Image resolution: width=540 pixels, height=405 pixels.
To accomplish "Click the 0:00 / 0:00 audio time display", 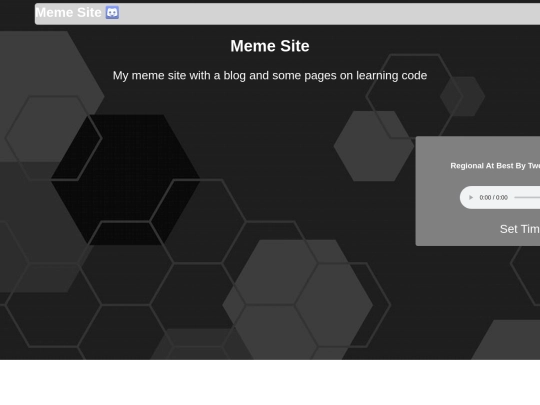I will pos(494,197).
